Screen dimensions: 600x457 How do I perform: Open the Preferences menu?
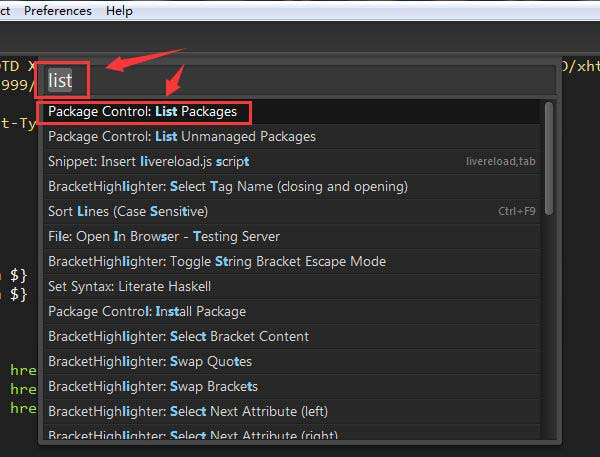pos(58,11)
